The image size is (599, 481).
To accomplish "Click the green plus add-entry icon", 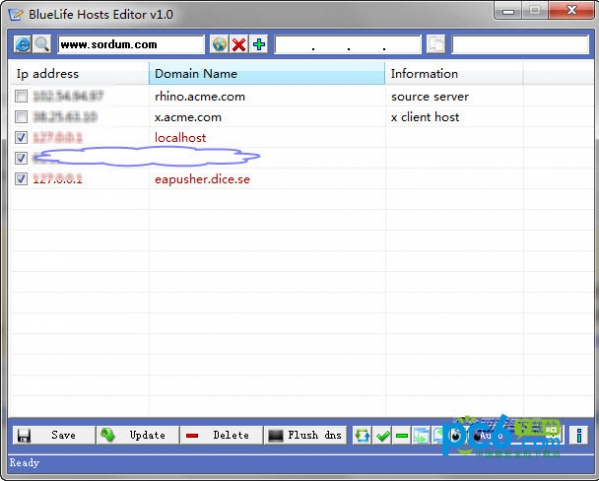I will click(259, 44).
